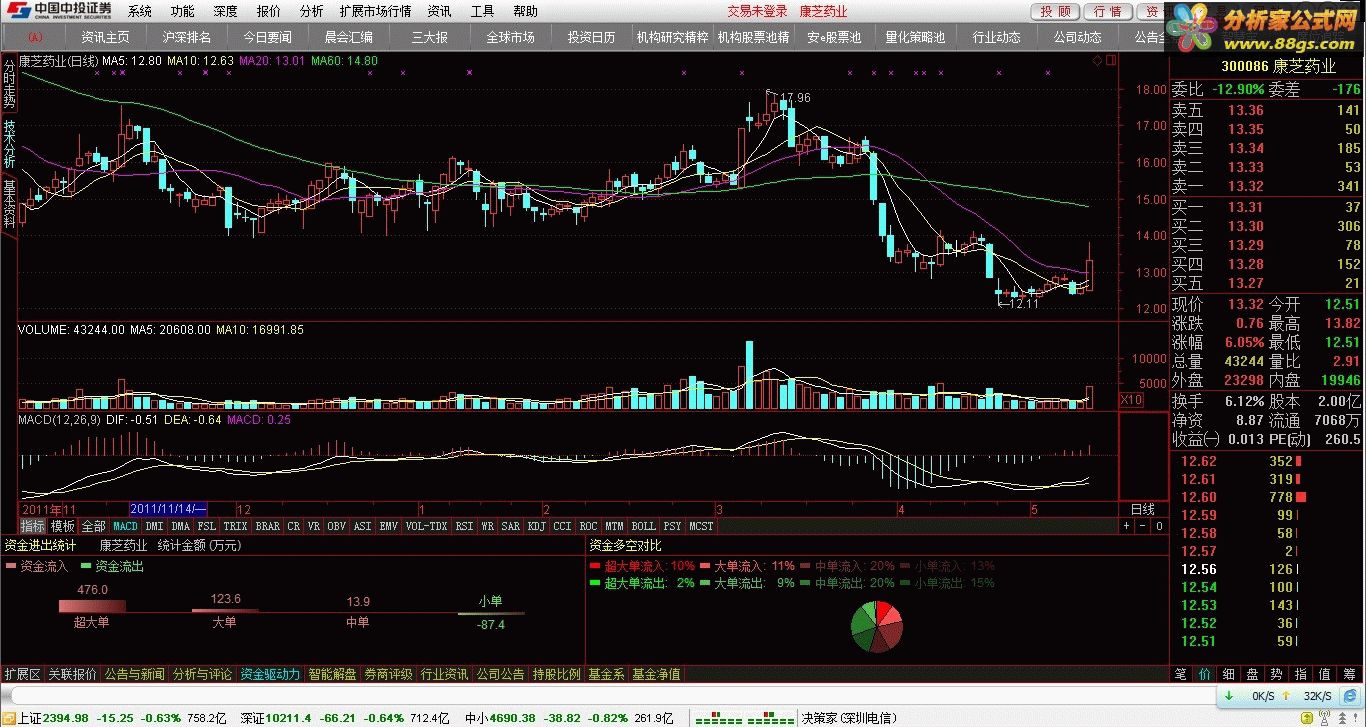Switch to the 值 value tab
Screen dimensions: 1366x727
click(1325, 674)
